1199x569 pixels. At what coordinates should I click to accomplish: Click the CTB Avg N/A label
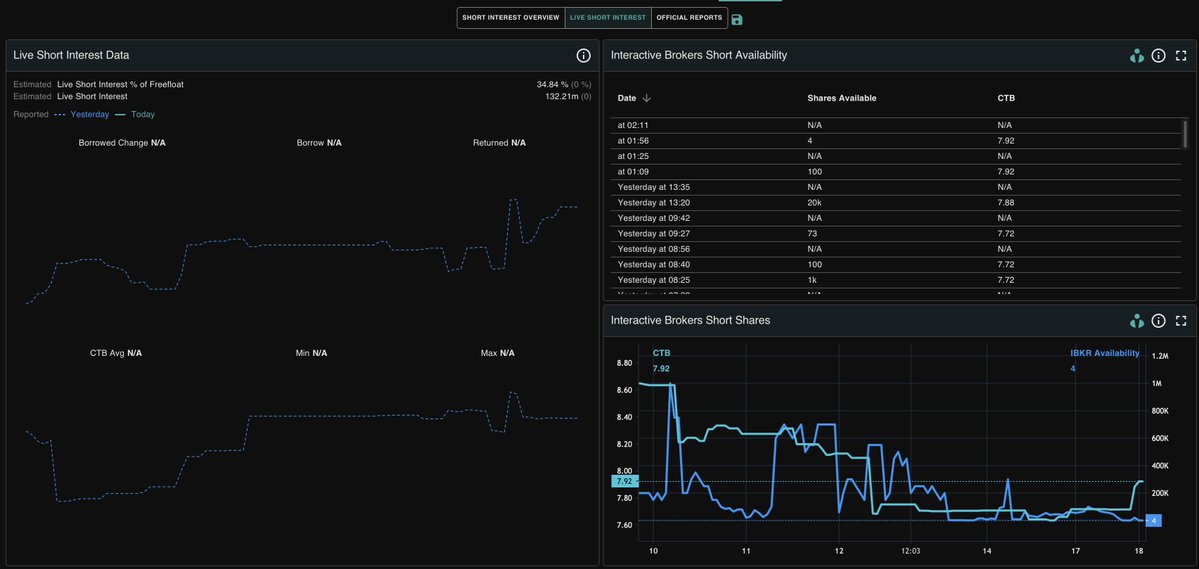115,353
